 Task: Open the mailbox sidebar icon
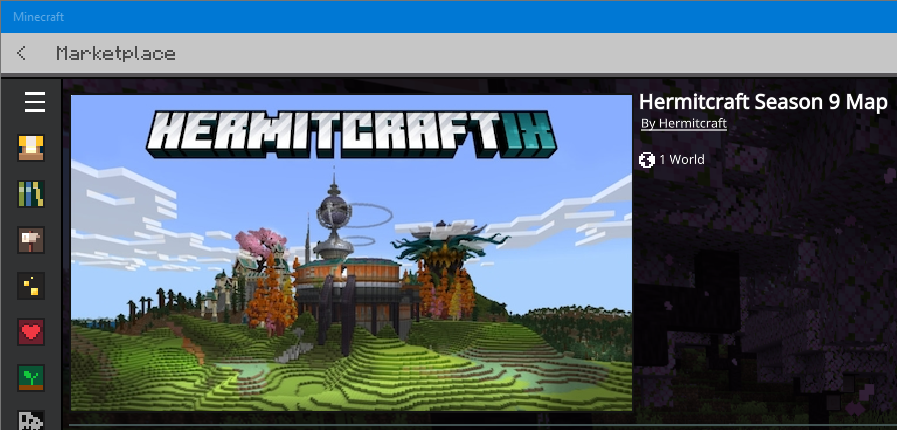tap(30, 240)
